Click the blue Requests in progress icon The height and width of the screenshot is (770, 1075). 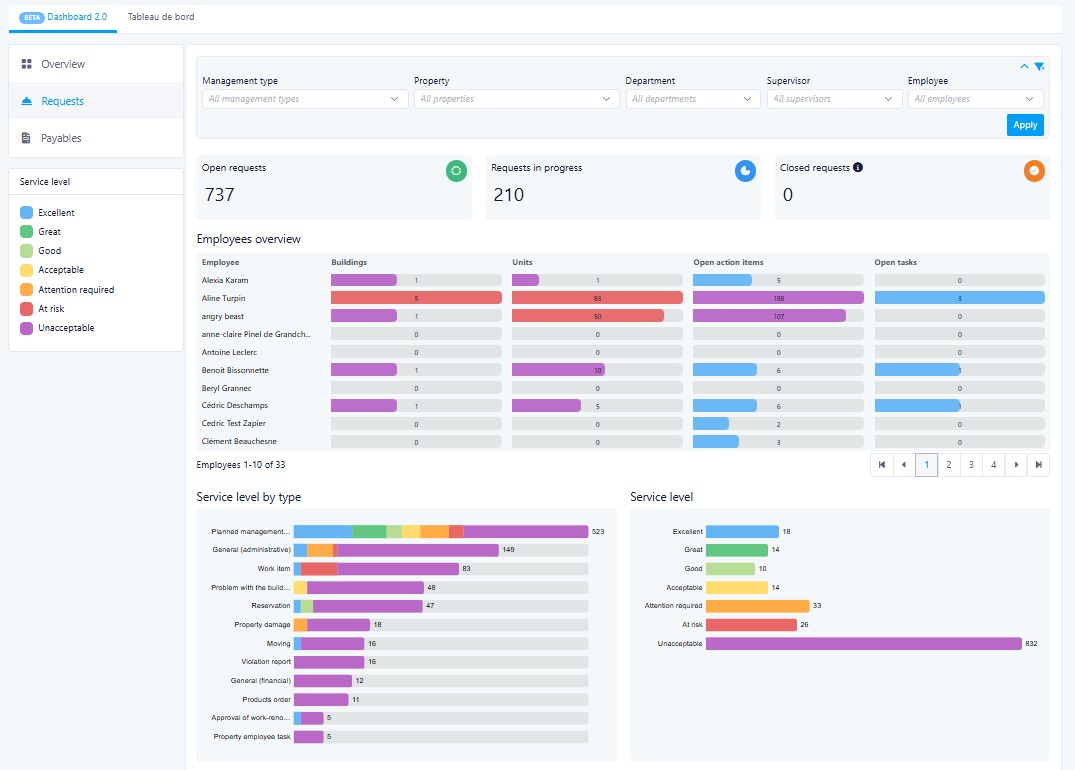tap(745, 171)
